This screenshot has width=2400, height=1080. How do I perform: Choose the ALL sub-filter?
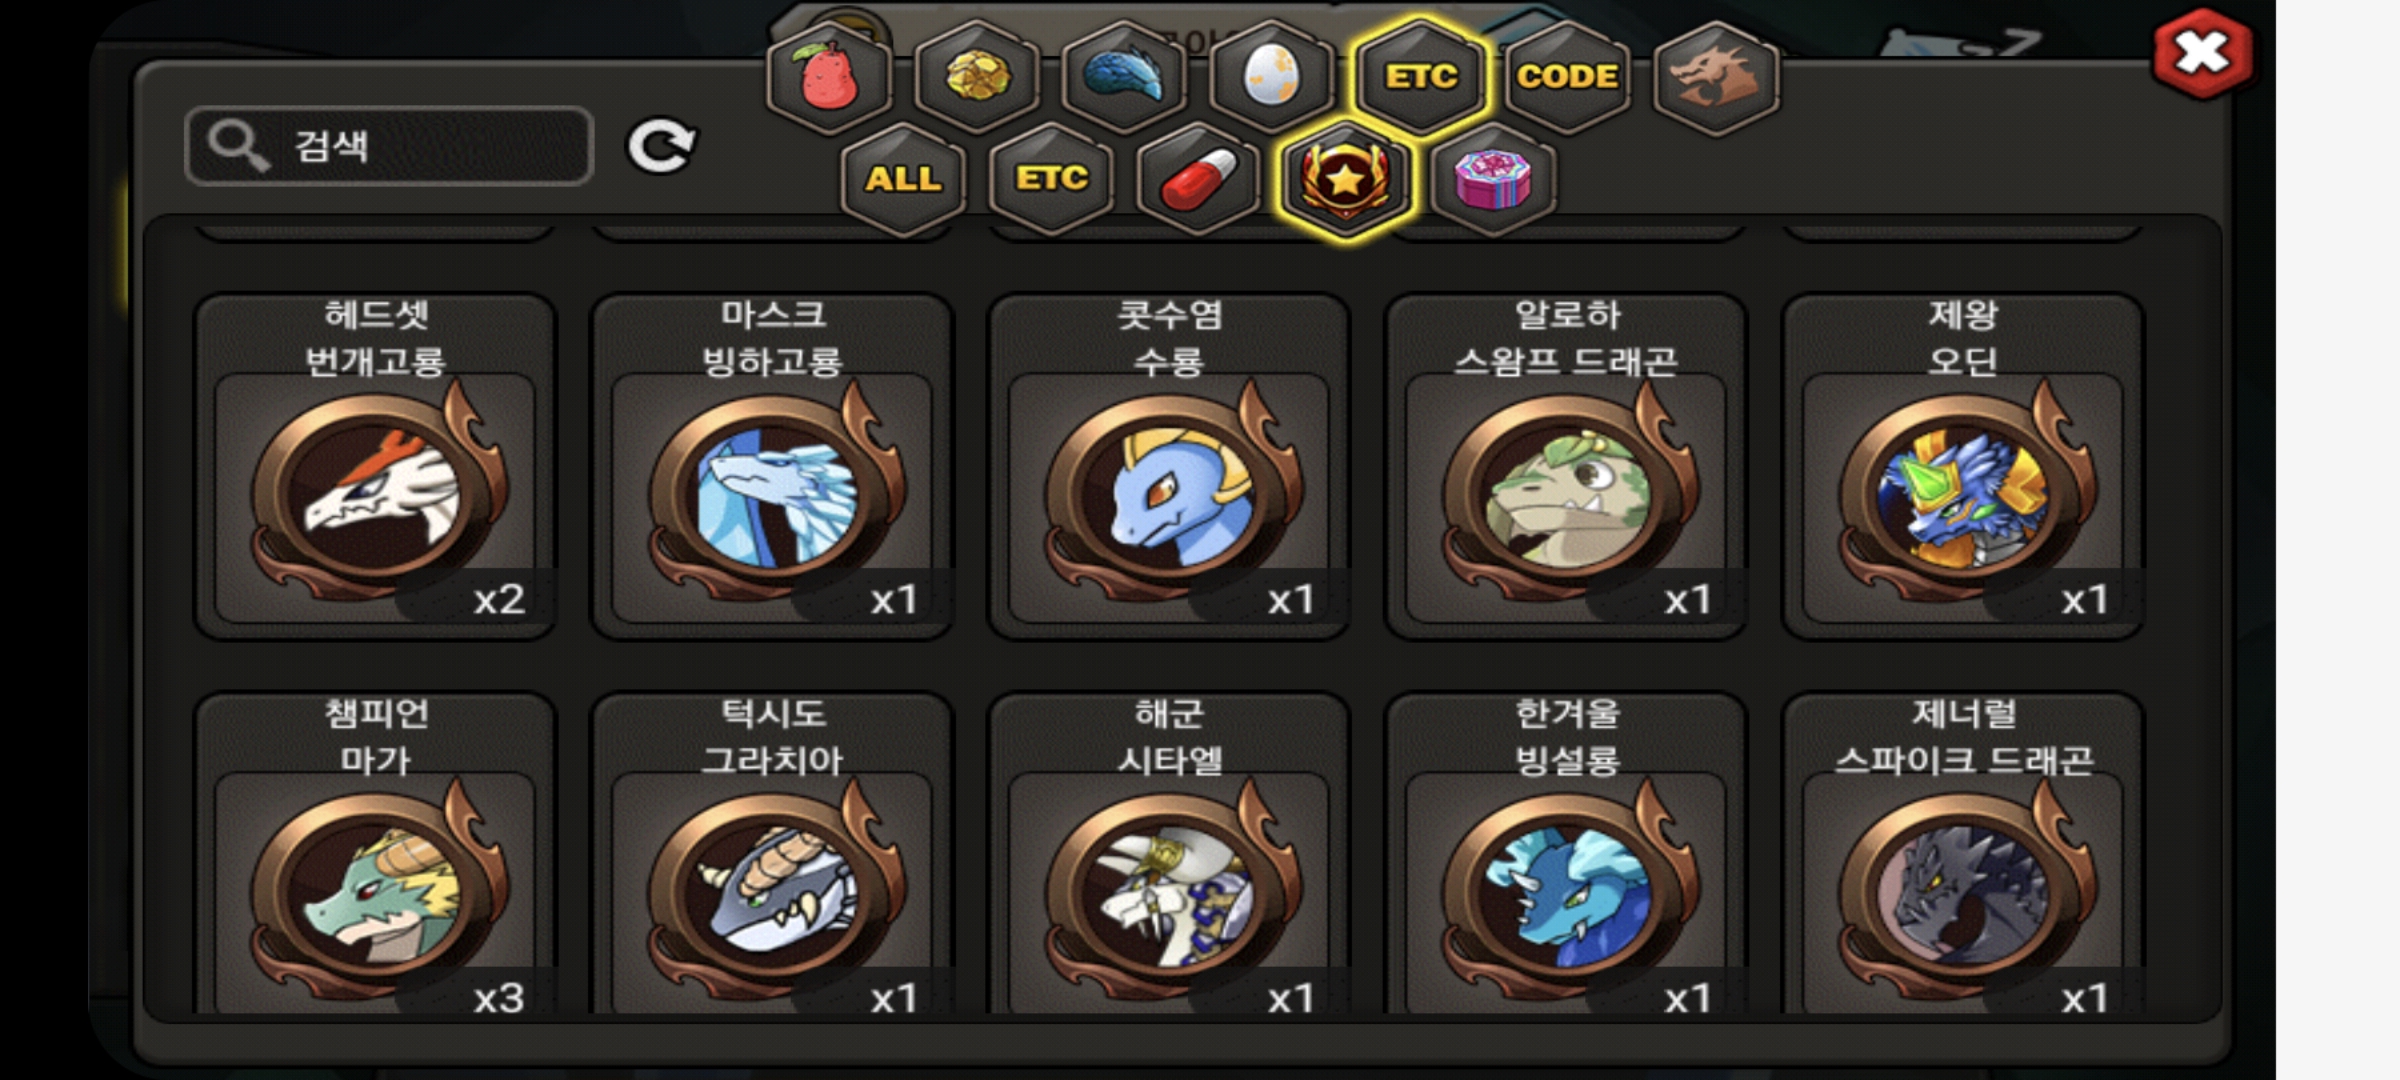[904, 180]
